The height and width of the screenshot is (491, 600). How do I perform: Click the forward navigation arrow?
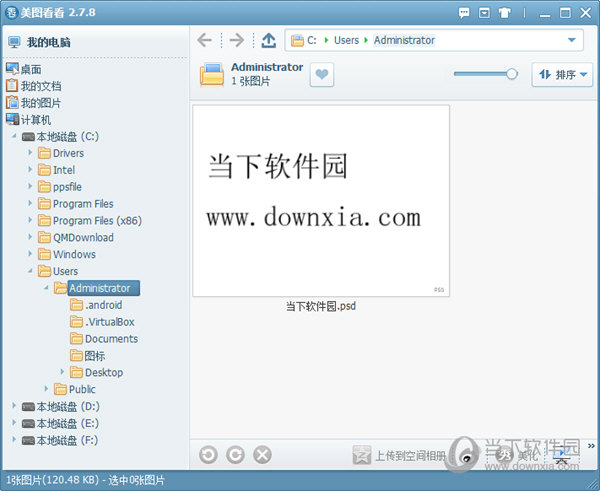236,40
